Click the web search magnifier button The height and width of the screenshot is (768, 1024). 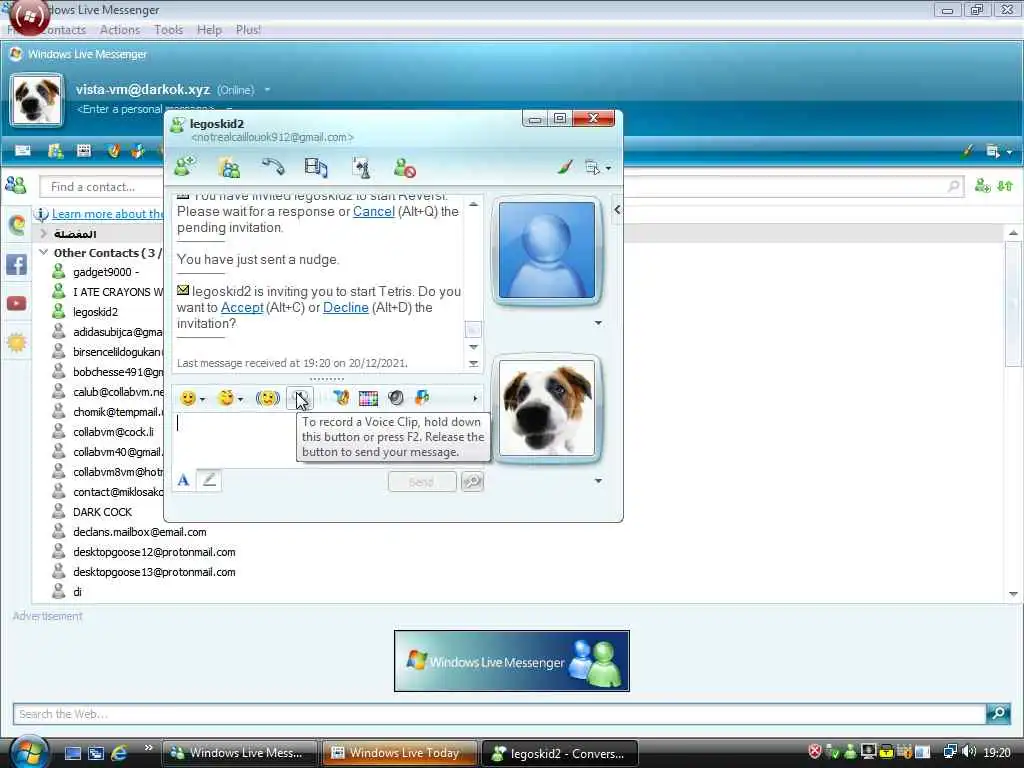(x=999, y=713)
